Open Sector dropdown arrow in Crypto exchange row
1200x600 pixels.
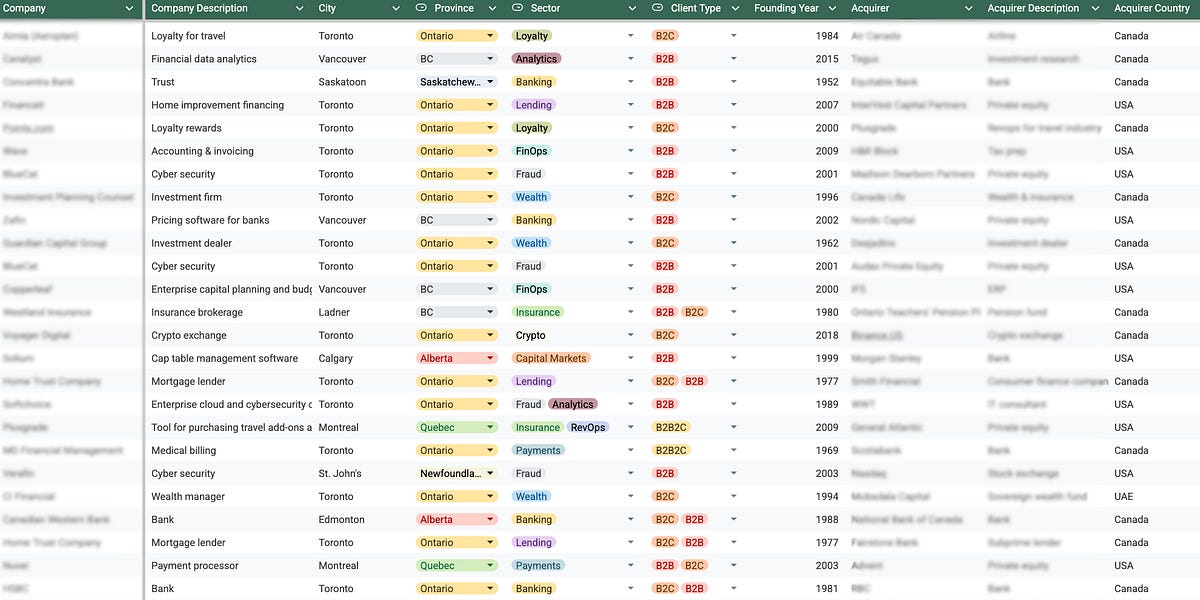[631, 335]
